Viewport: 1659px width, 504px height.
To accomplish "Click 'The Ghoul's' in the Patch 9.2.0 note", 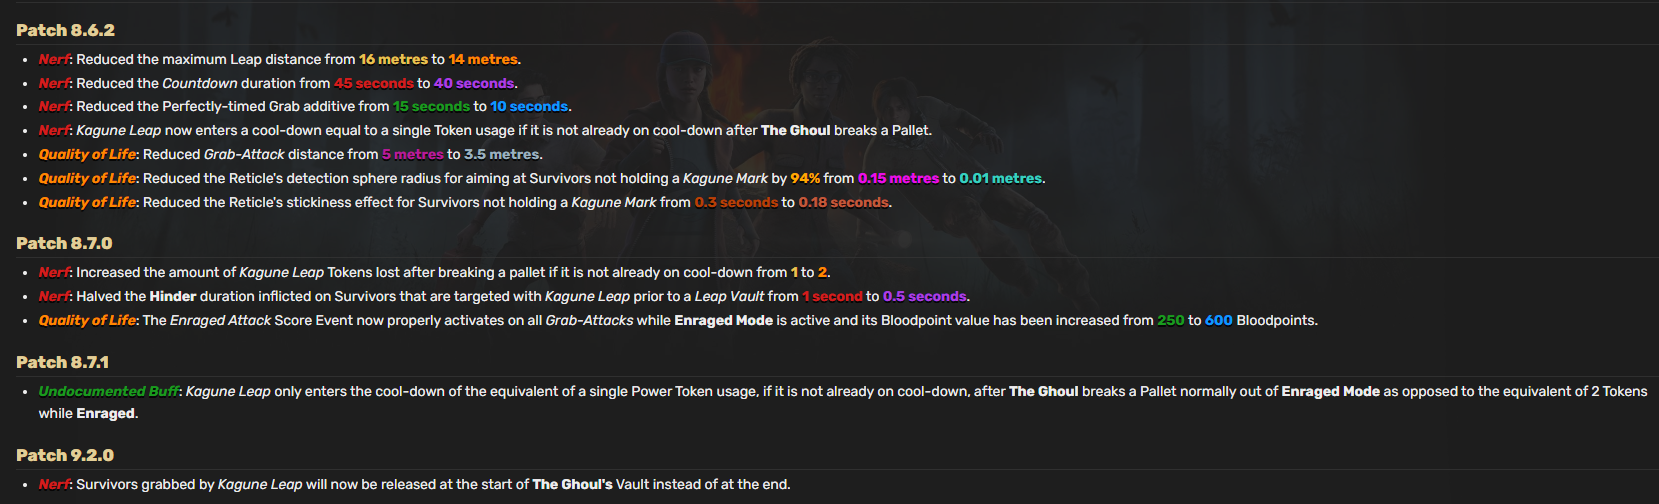I will point(572,484).
